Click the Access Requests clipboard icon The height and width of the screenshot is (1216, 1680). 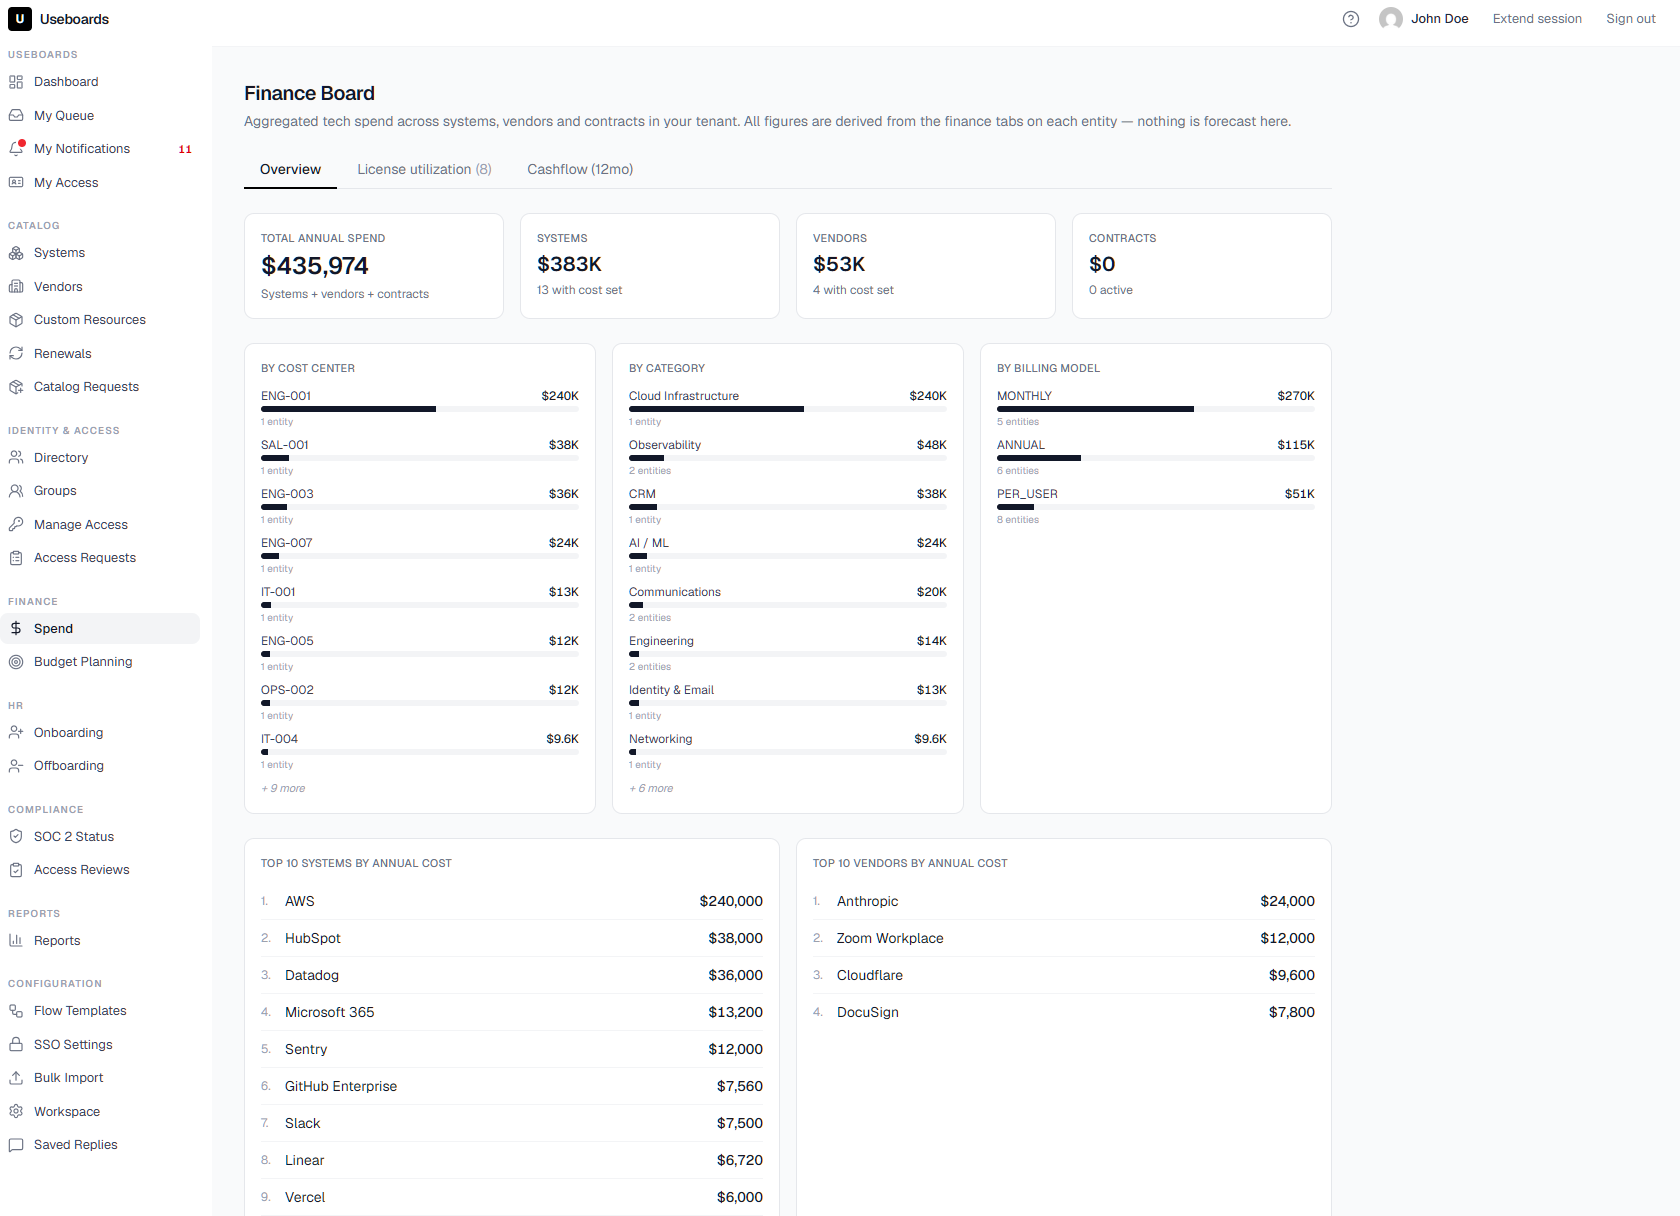(x=16, y=558)
